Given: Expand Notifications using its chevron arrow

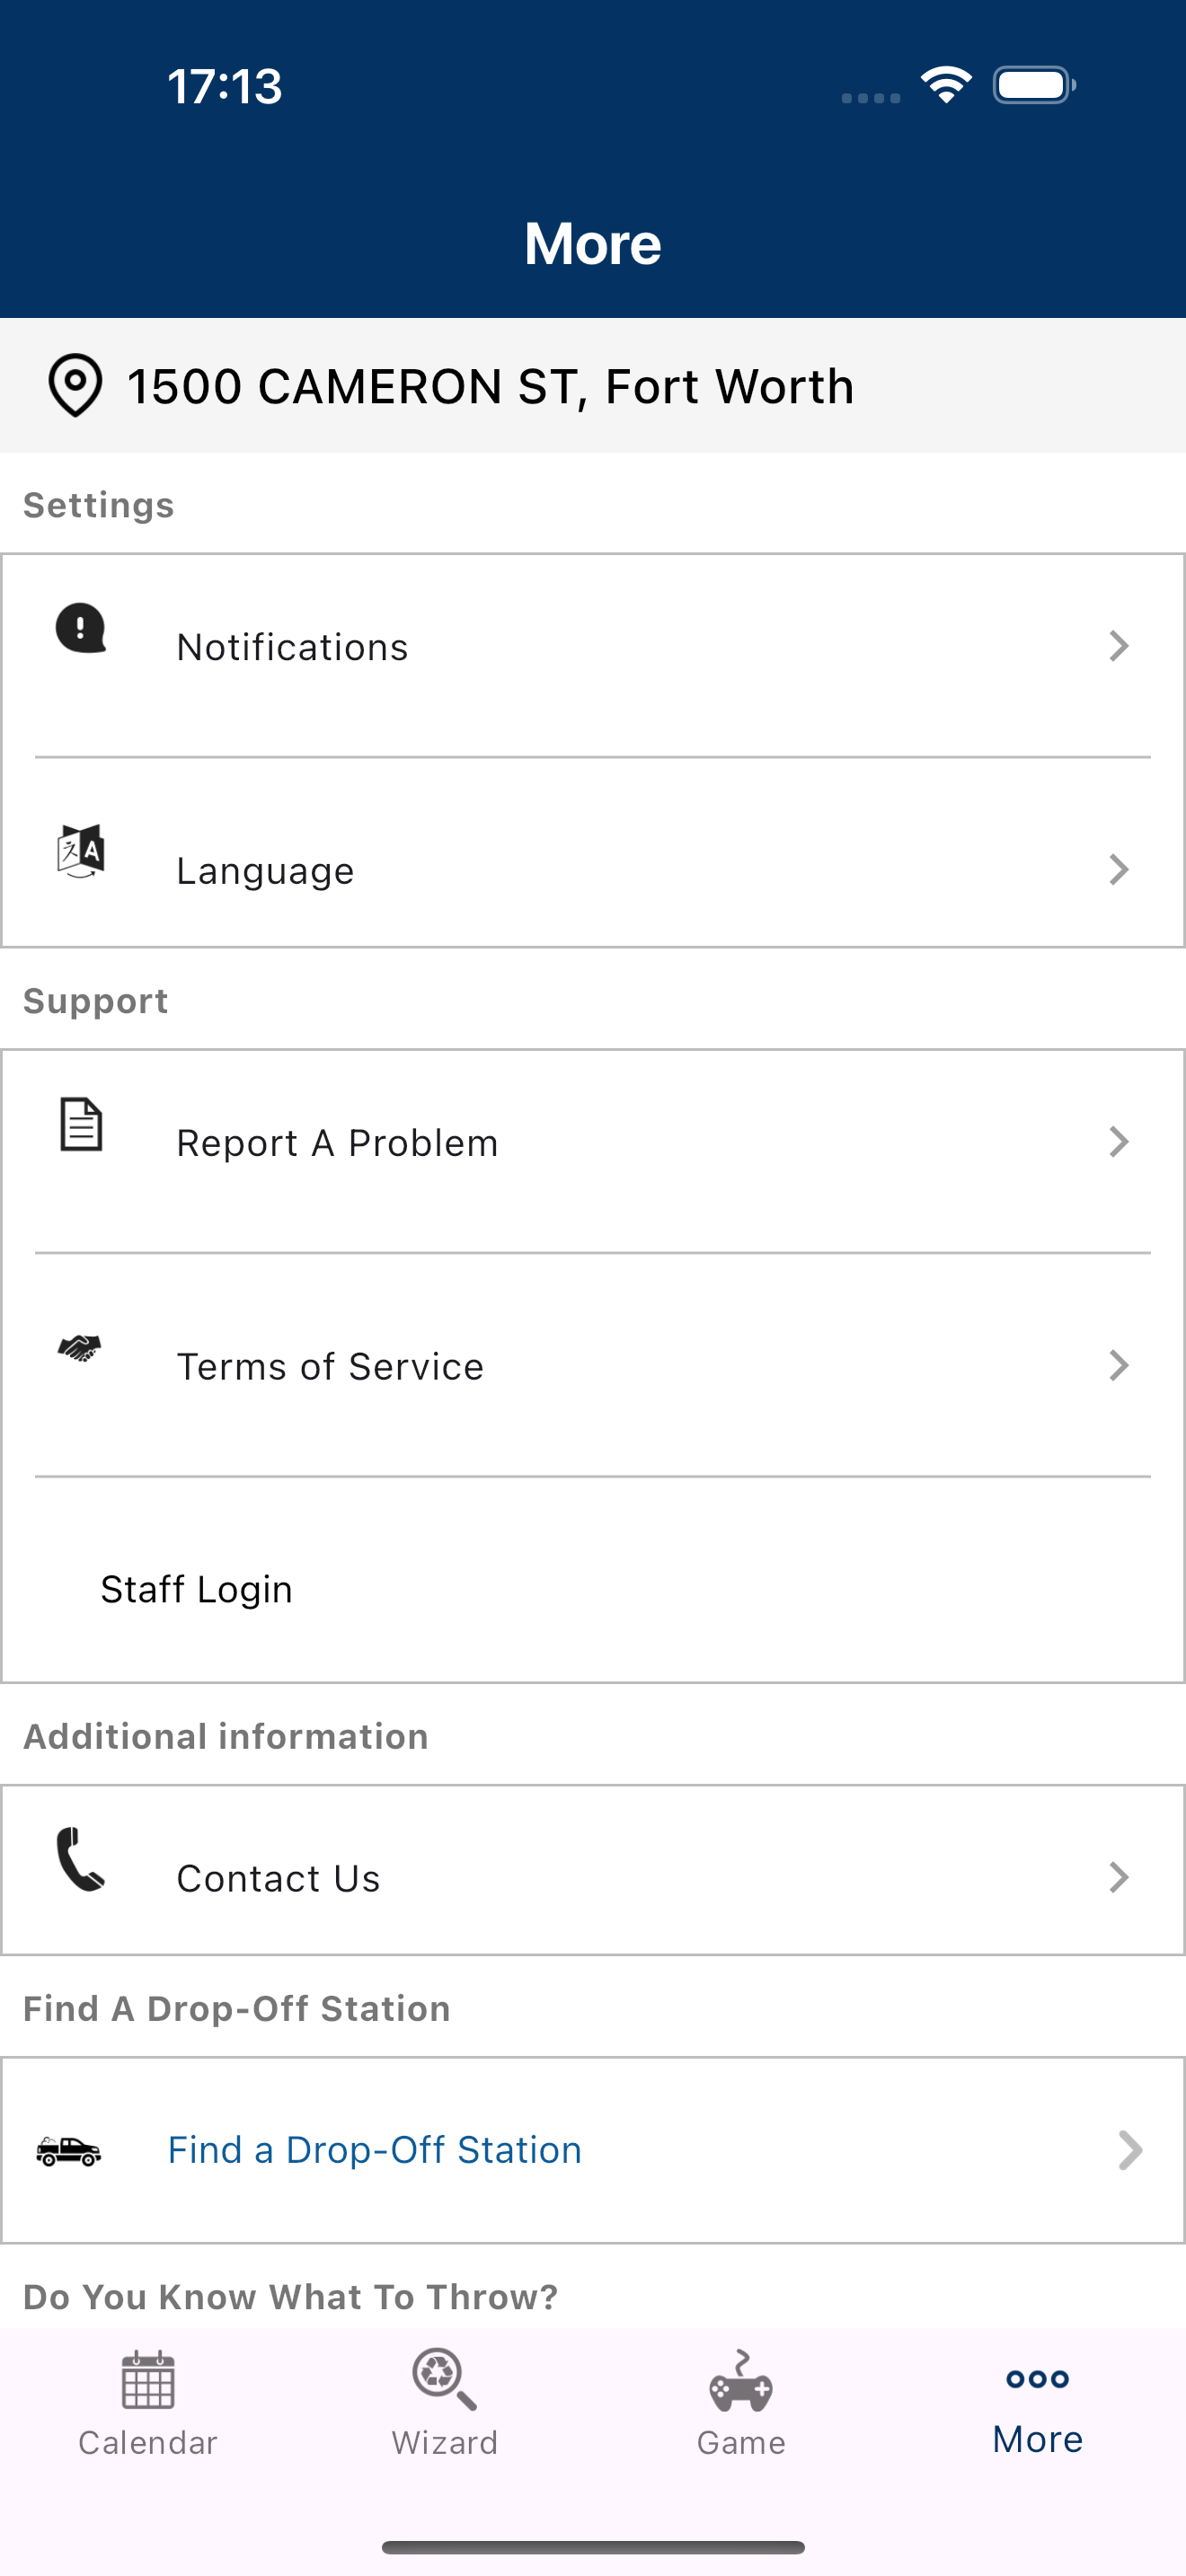Looking at the screenshot, I should tap(1119, 646).
